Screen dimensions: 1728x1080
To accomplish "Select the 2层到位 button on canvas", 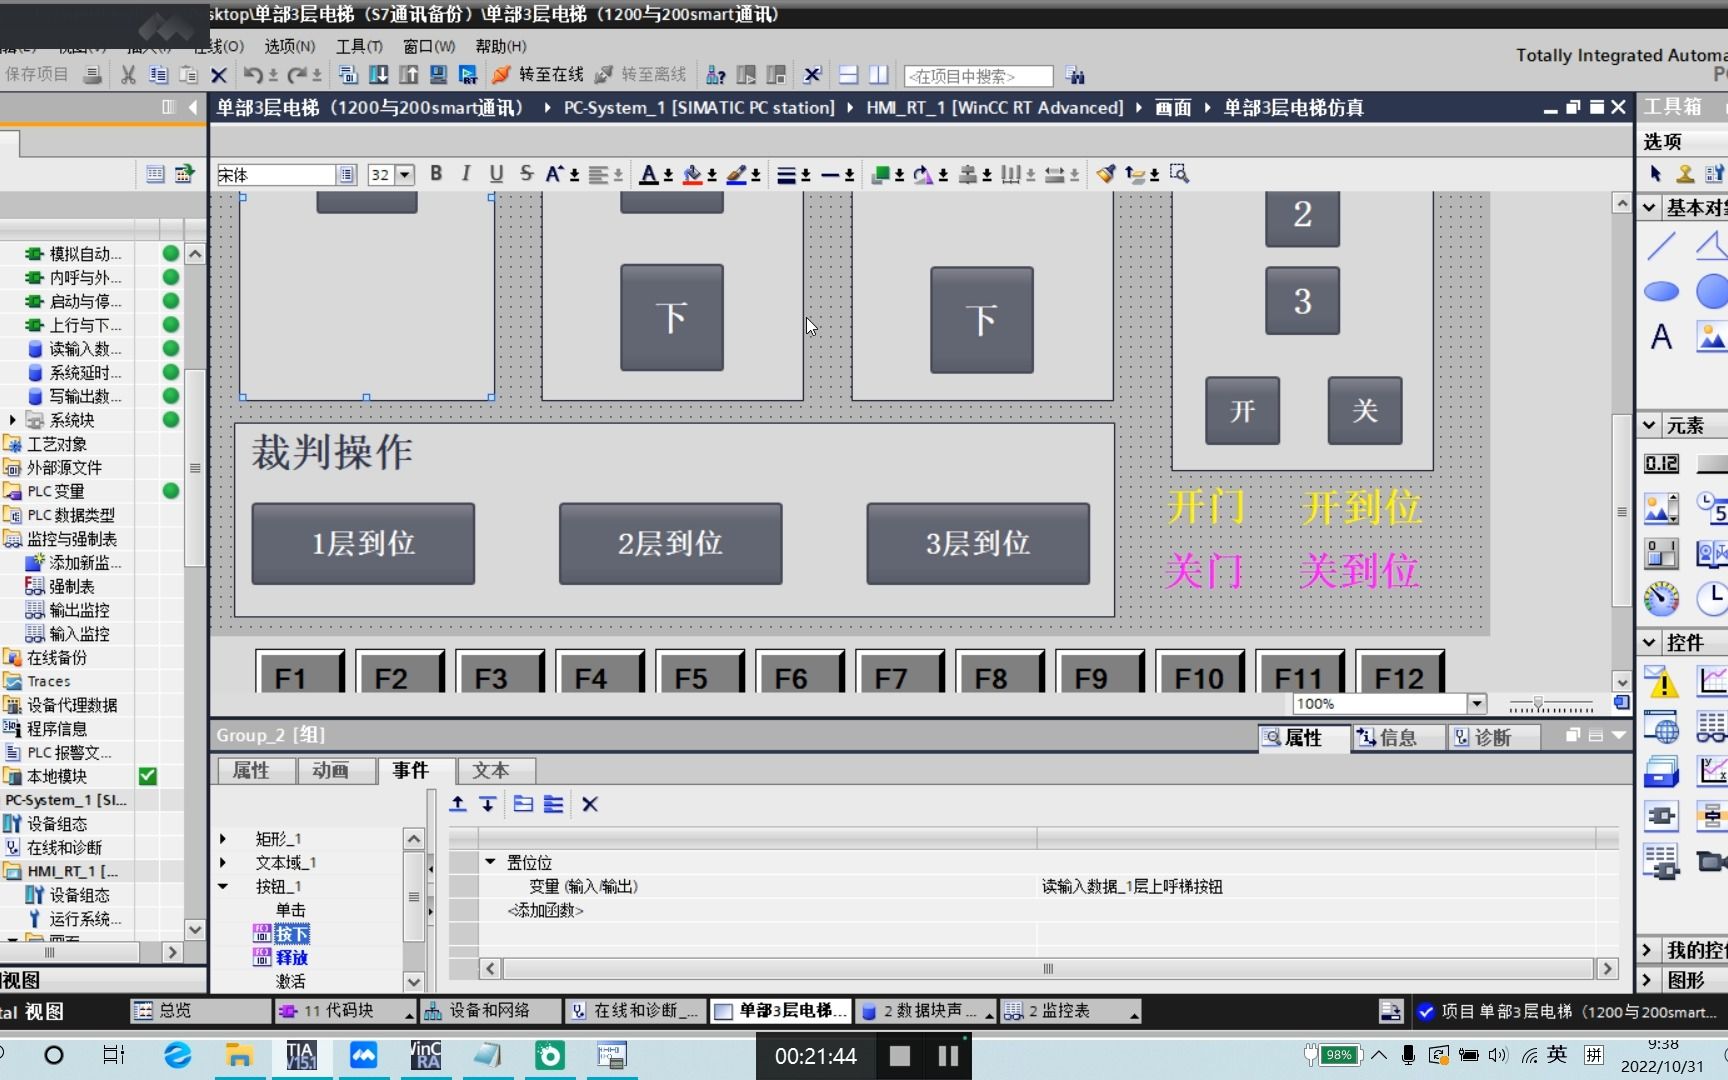I will tap(670, 544).
